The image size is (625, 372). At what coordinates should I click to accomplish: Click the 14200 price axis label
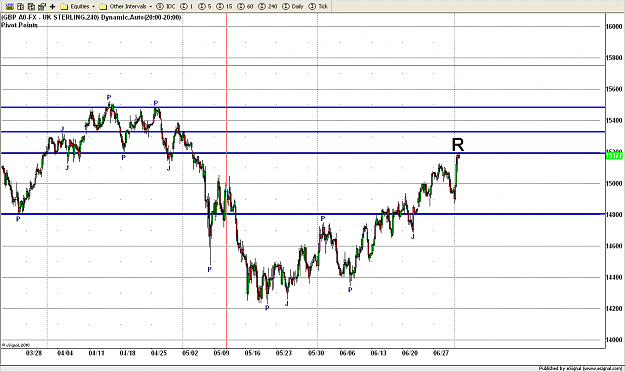(614, 309)
